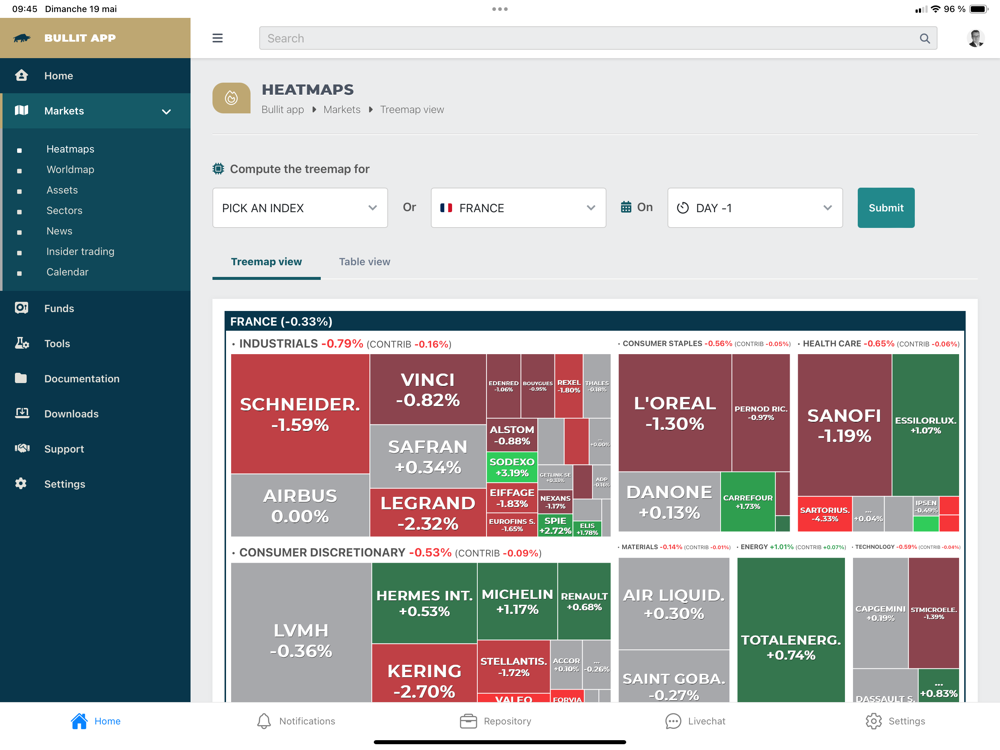The image size is (1000, 750).
Task: Click the Support handshake icon
Action: (x=22, y=448)
